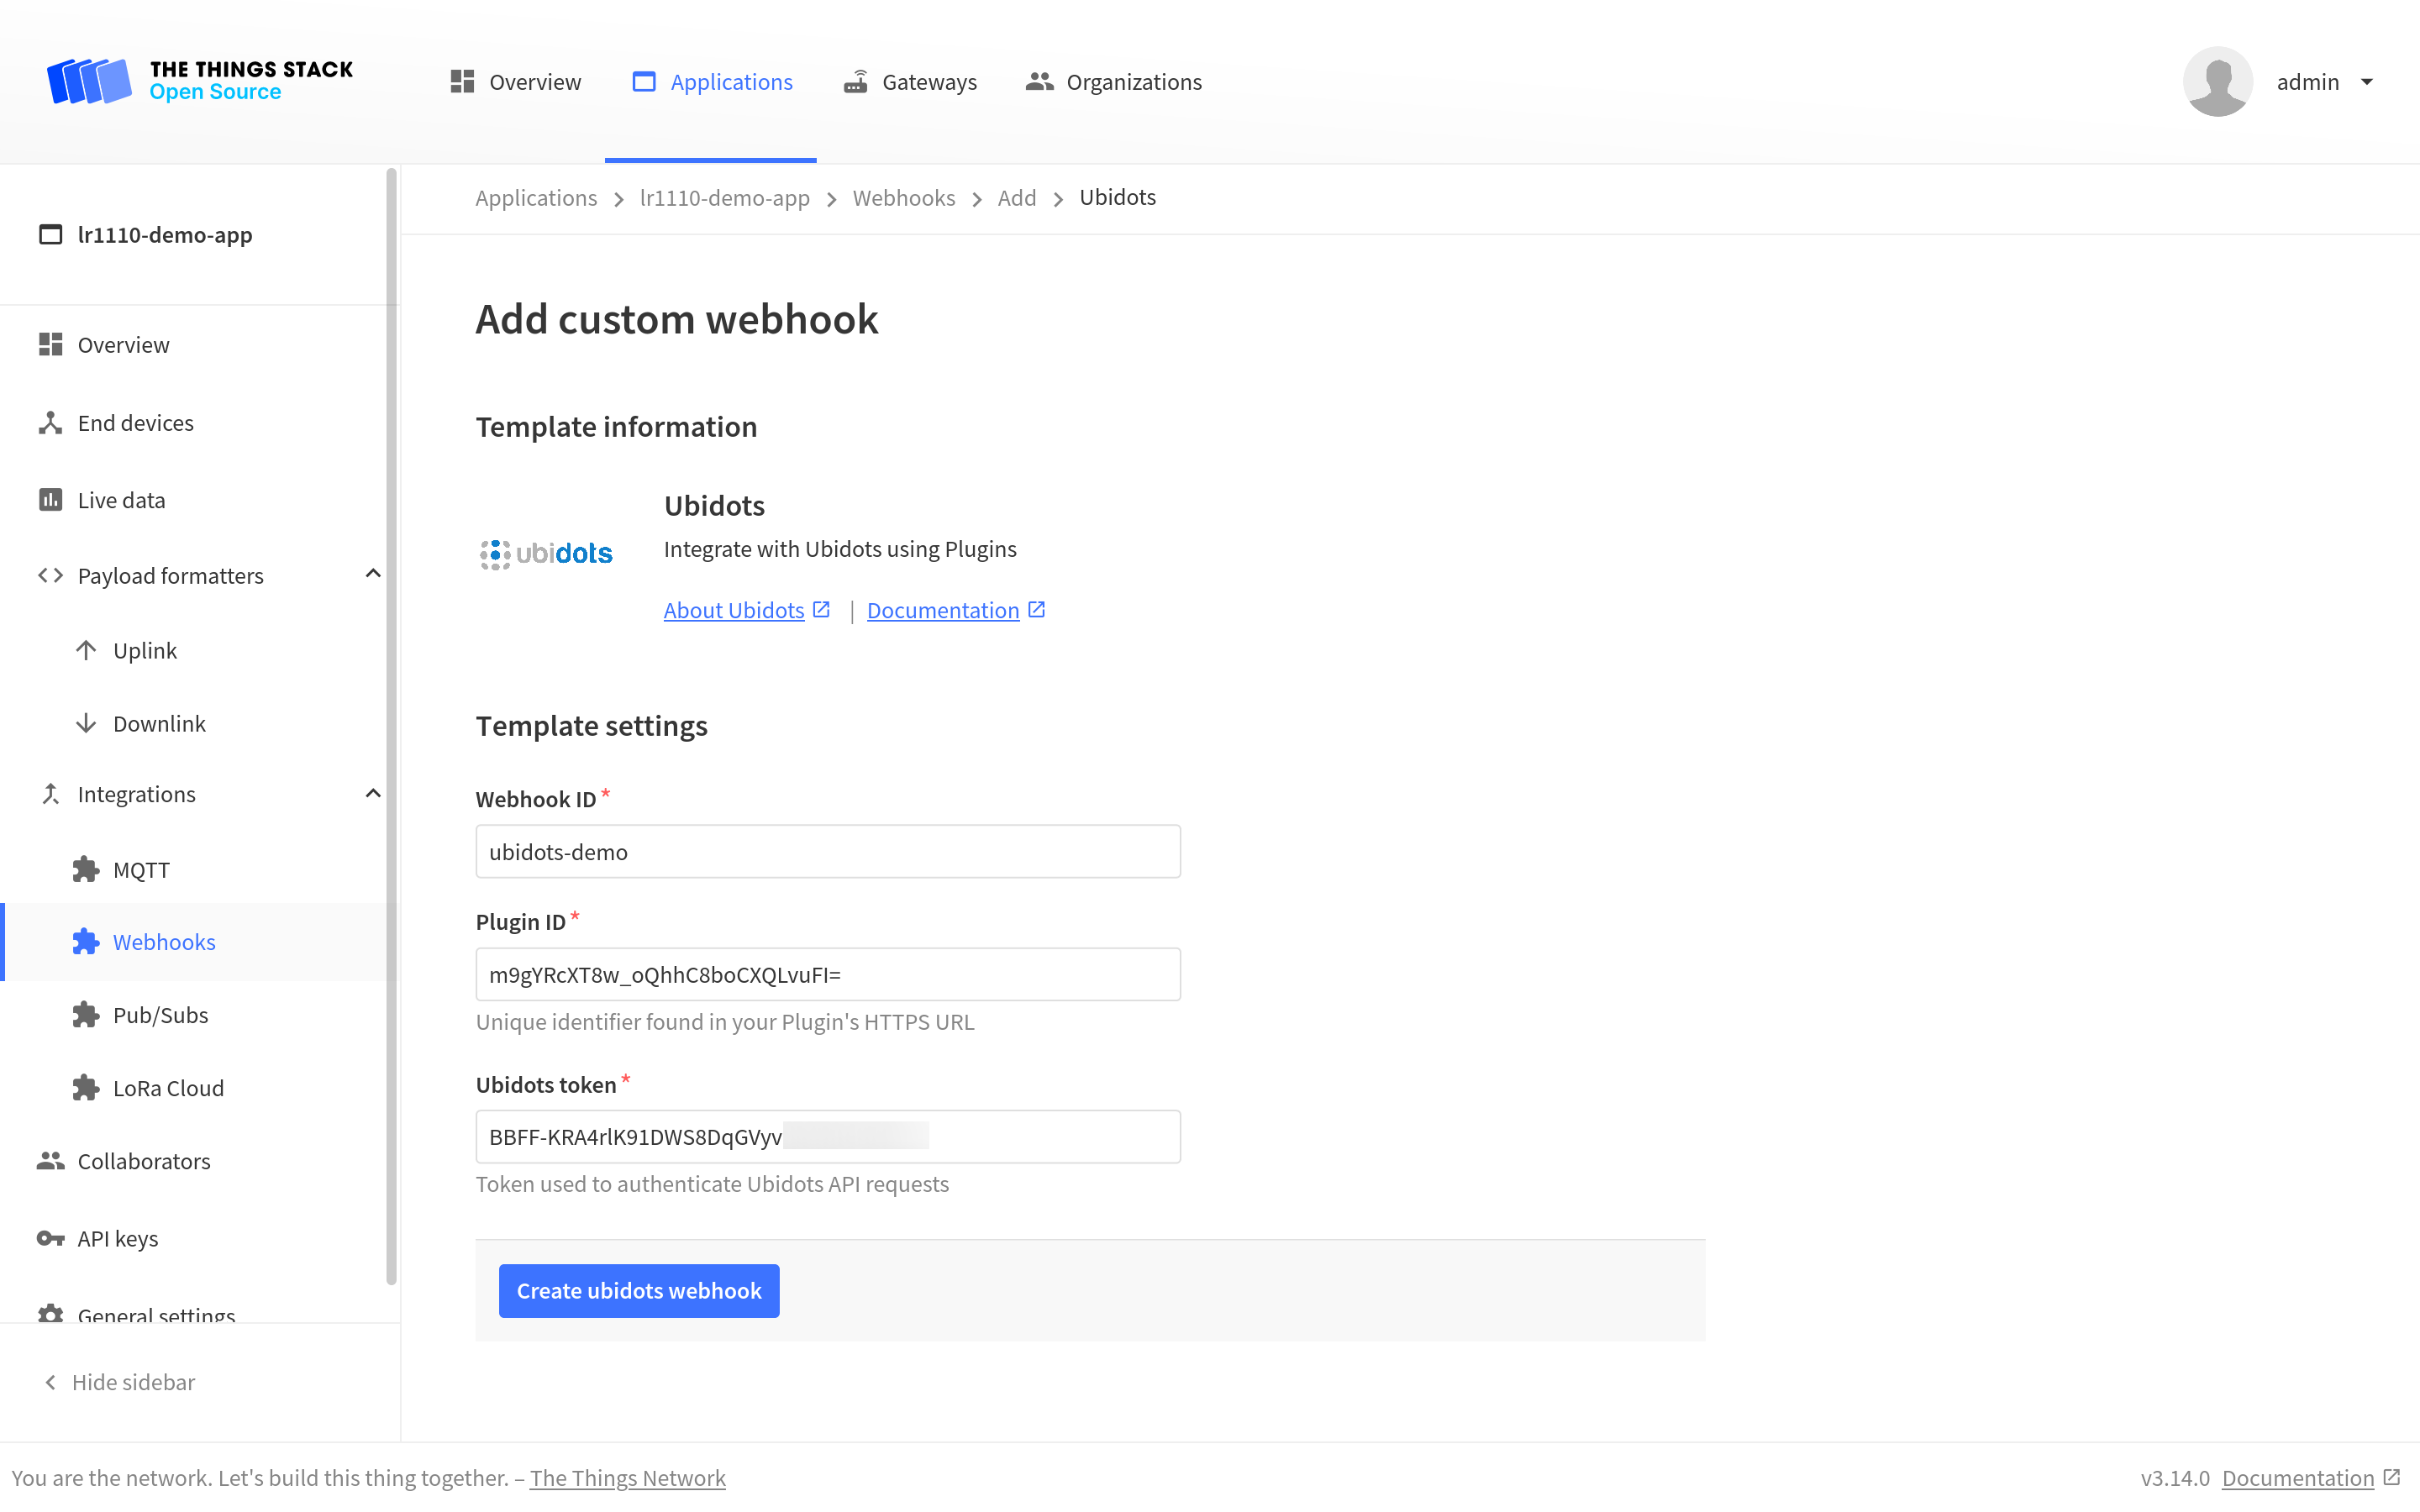Click the Uplink arrow icon
This screenshot has height=1512, width=2420.
click(86, 649)
